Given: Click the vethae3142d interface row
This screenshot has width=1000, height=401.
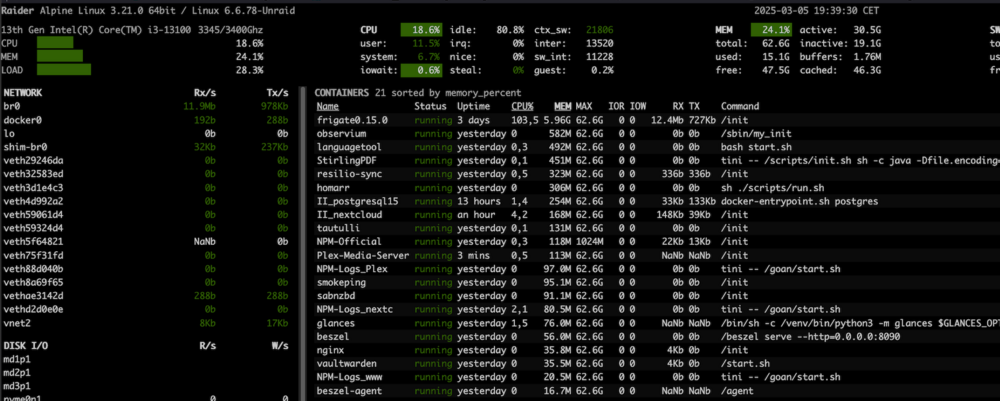Looking at the screenshot, I should 145,296.
